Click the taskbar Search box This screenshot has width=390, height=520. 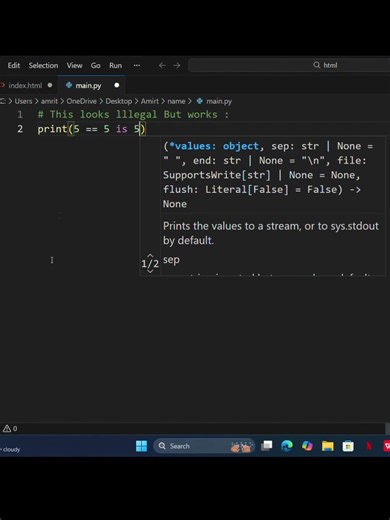[x=204, y=446]
